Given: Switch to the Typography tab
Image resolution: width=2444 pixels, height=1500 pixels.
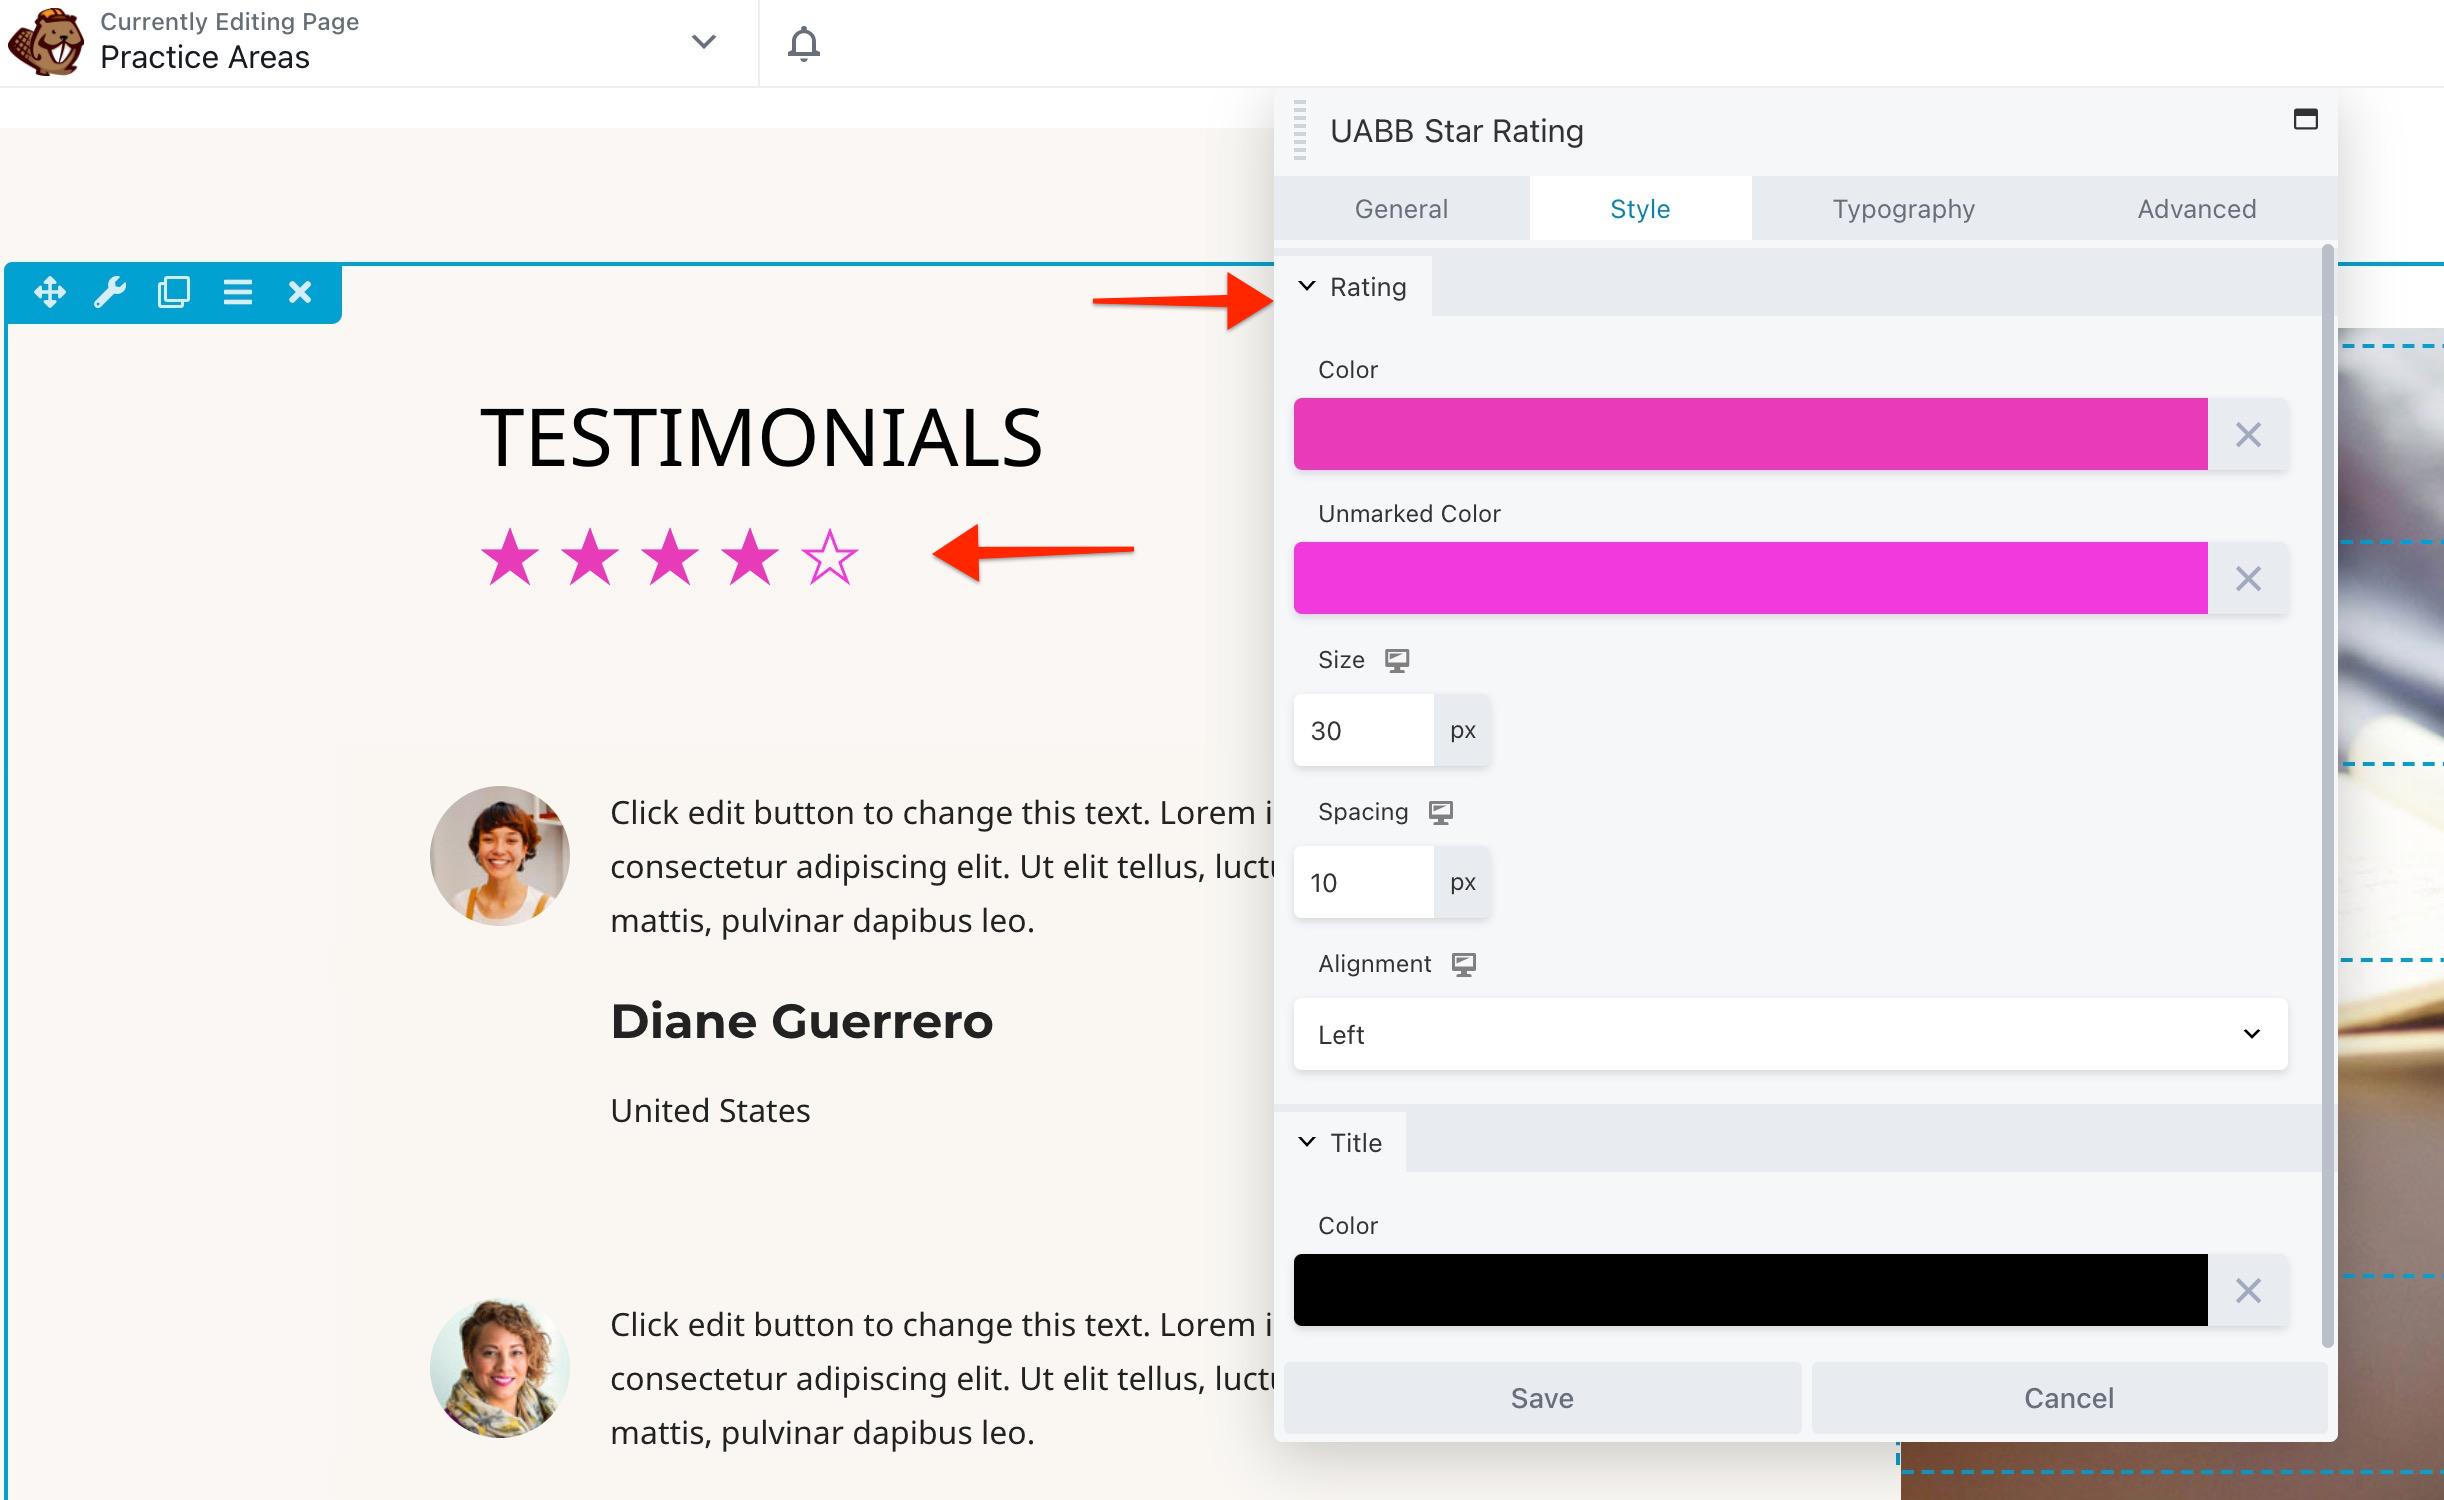Looking at the screenshot, I should coord(1903,208).
